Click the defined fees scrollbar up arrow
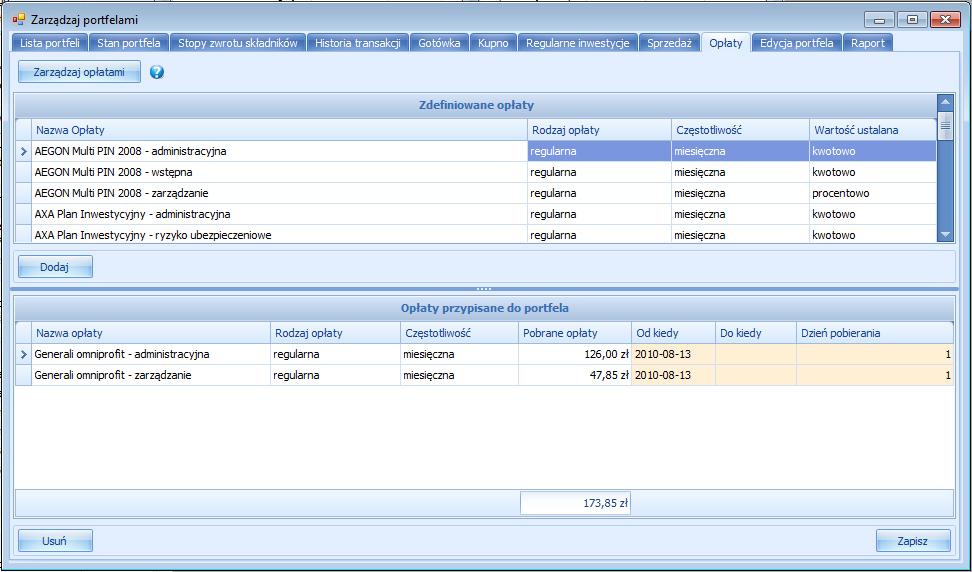The image size is (972, 572). (x=945, y=102)
